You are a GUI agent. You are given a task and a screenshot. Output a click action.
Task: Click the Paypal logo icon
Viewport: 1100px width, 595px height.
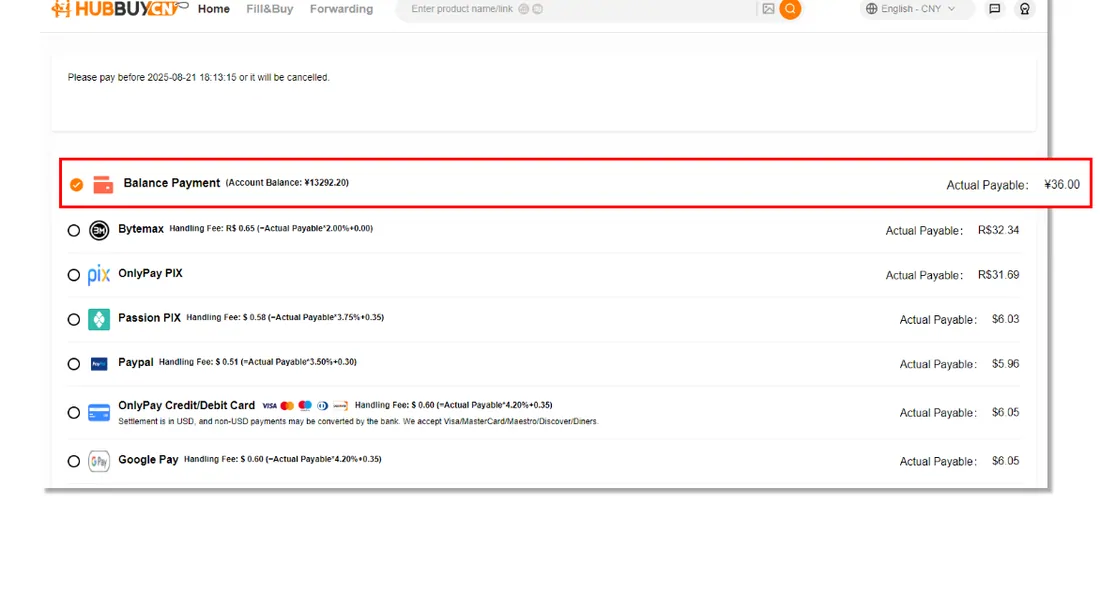click(99, 364)
